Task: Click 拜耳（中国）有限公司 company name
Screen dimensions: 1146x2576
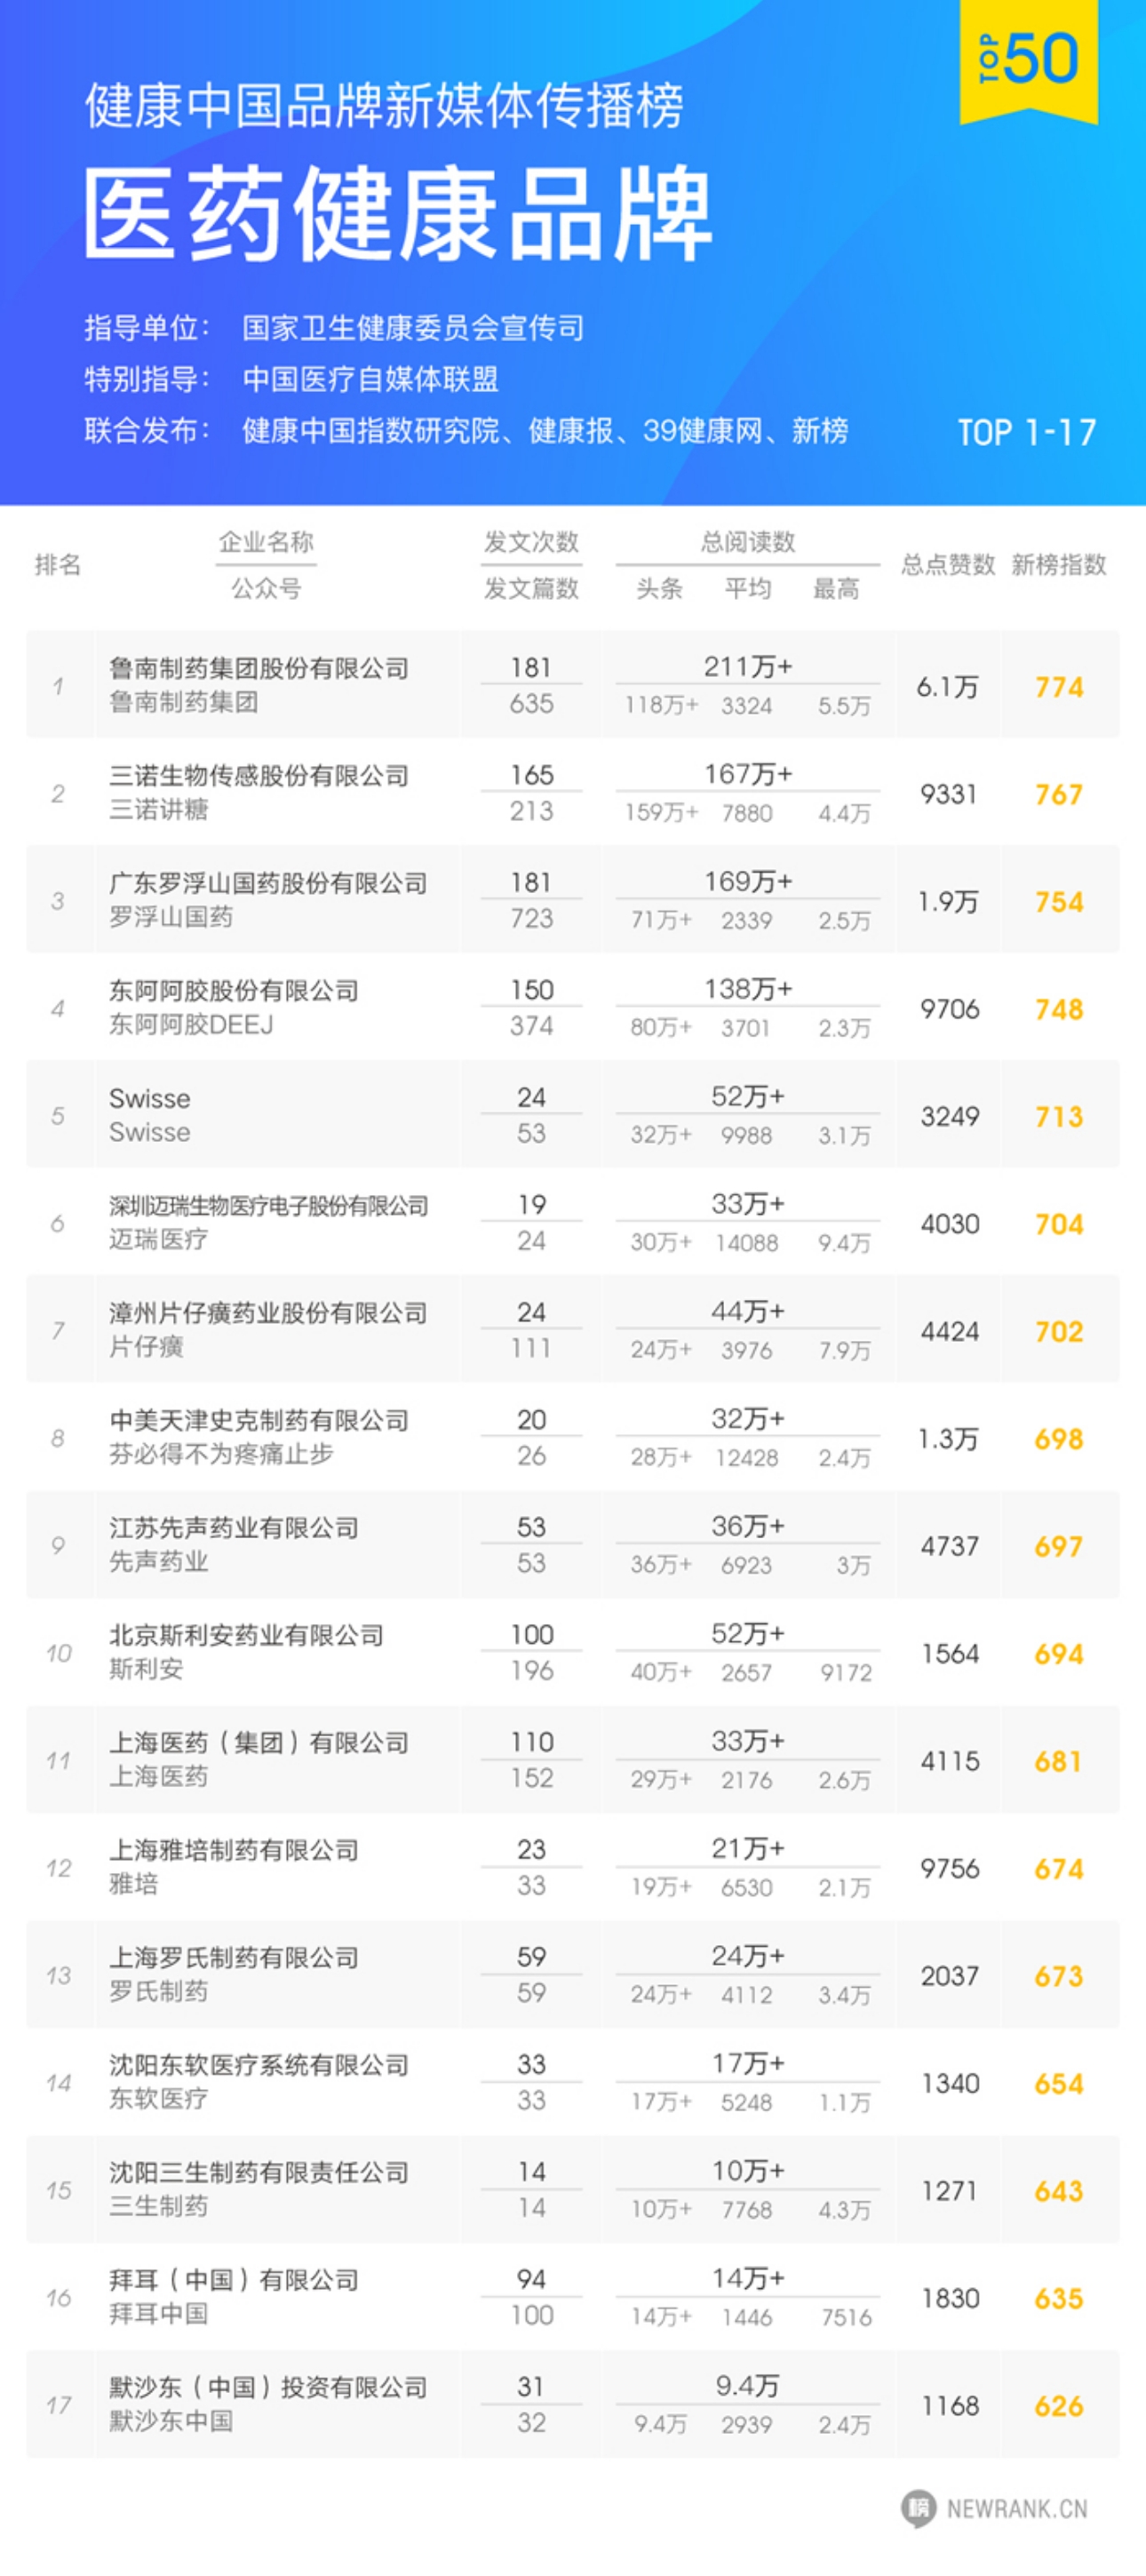Action: (x=234, y=2279)
